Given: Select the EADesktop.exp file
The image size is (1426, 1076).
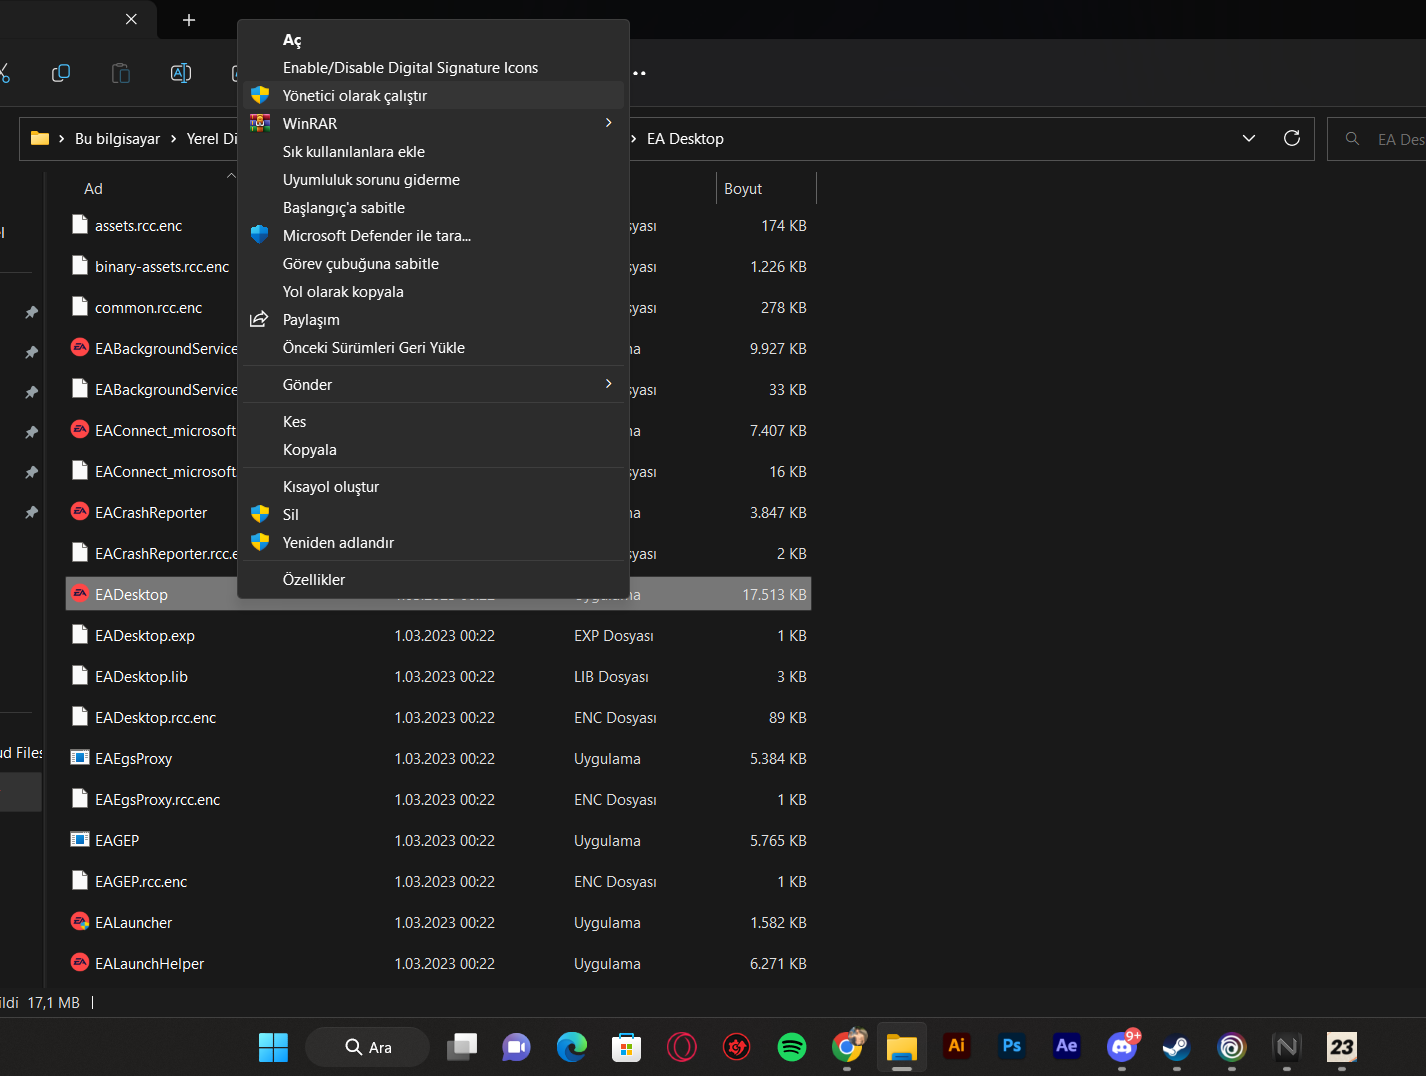Looking at the screenshot, I should [145, 636].
